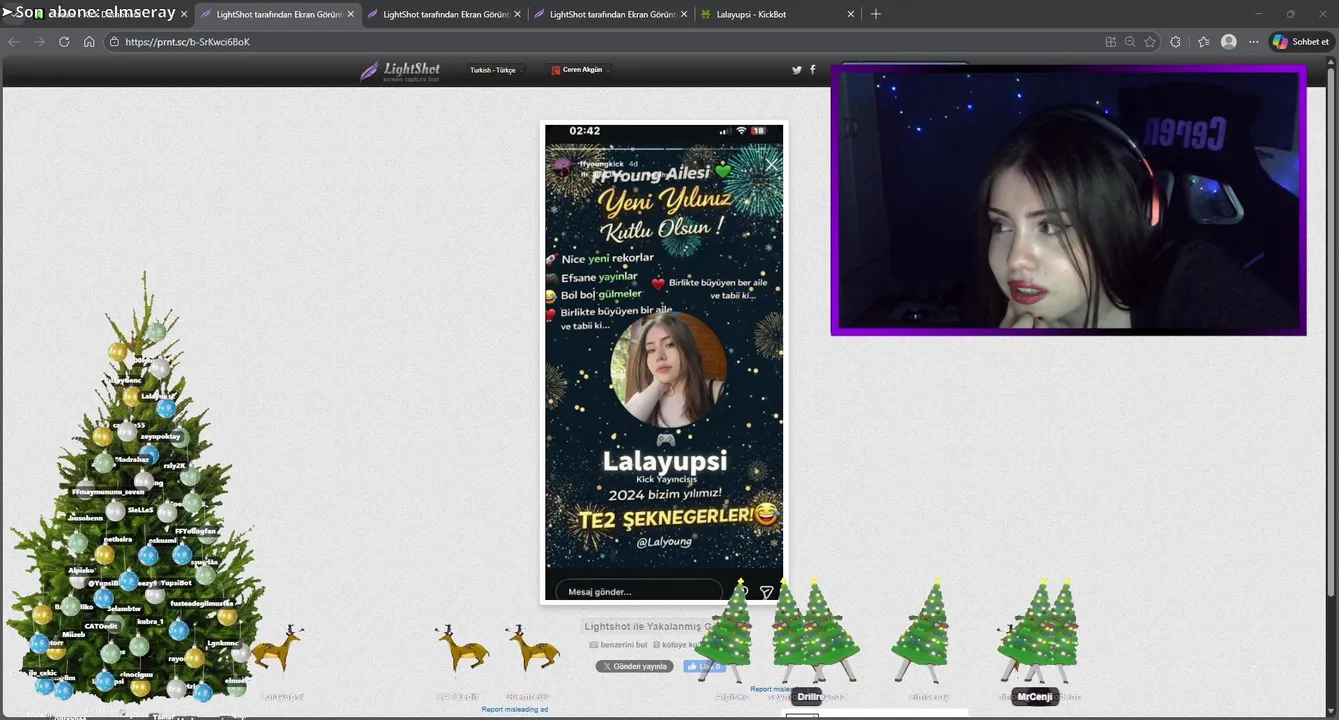Screen dimensions: 1339x720
Task: Open a new browser tab
Action: [876, 14]
